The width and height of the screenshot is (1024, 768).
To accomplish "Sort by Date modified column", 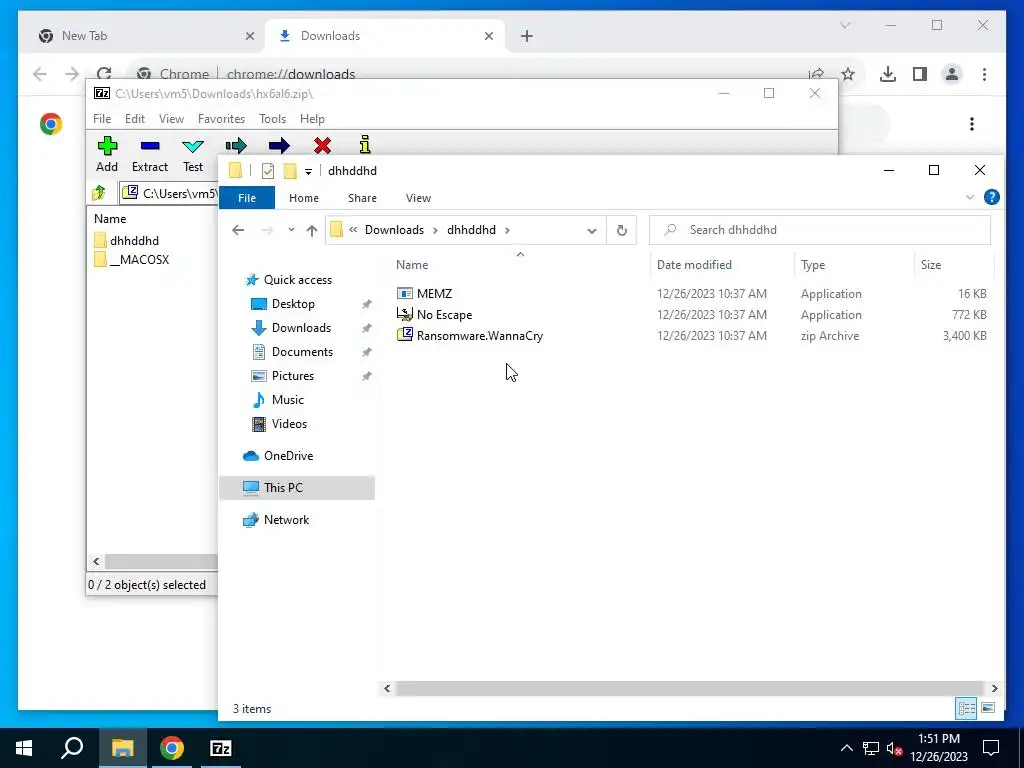I will click(x=694, y=265).
